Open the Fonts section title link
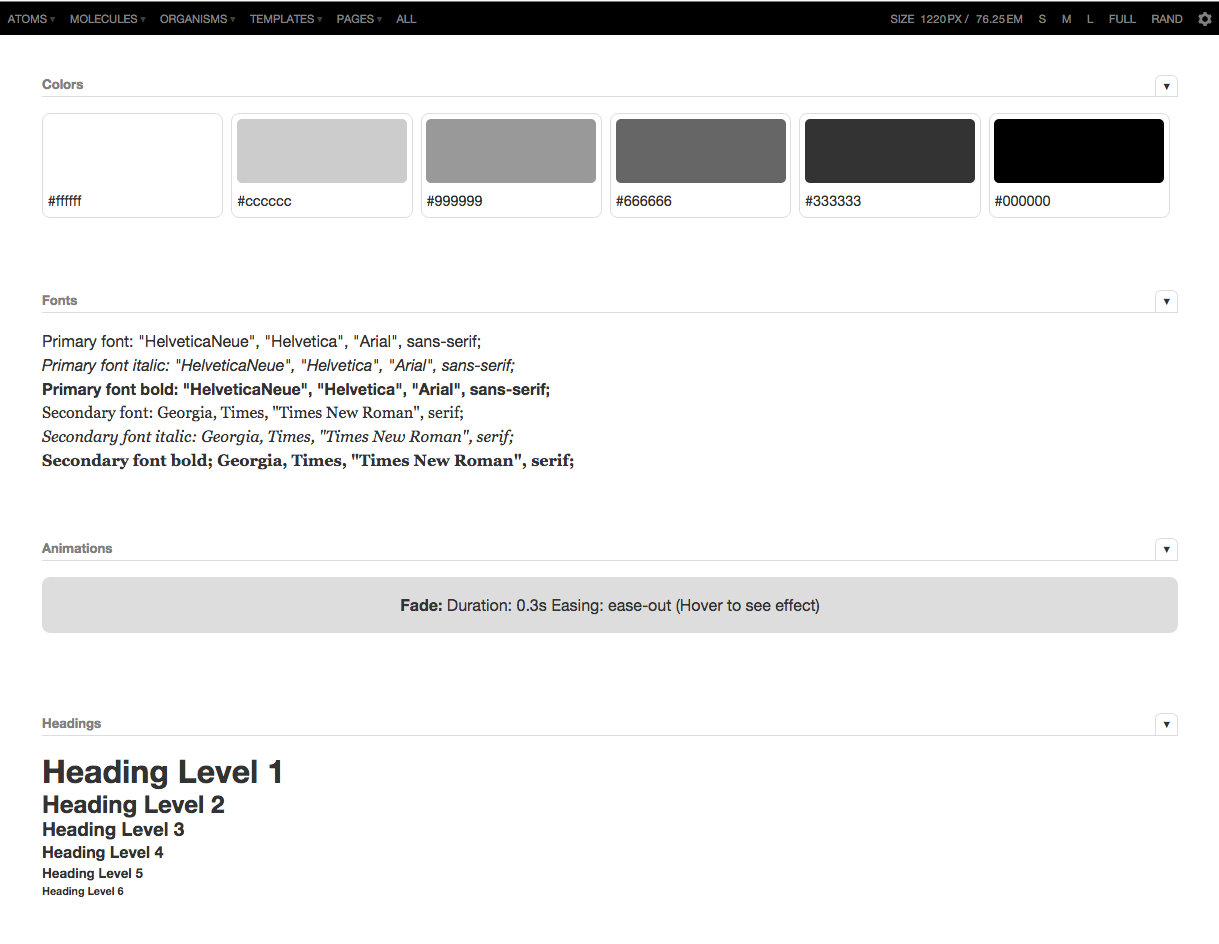 click(59, 301)
